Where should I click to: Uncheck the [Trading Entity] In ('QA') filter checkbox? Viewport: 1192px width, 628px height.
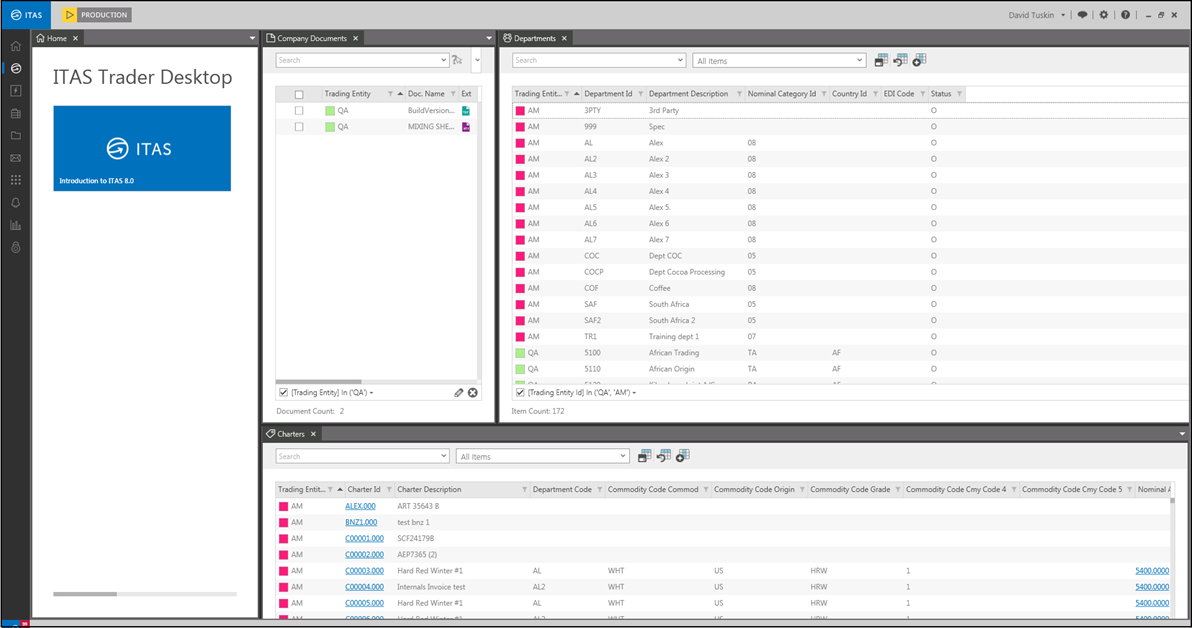[x=284, y=393]
